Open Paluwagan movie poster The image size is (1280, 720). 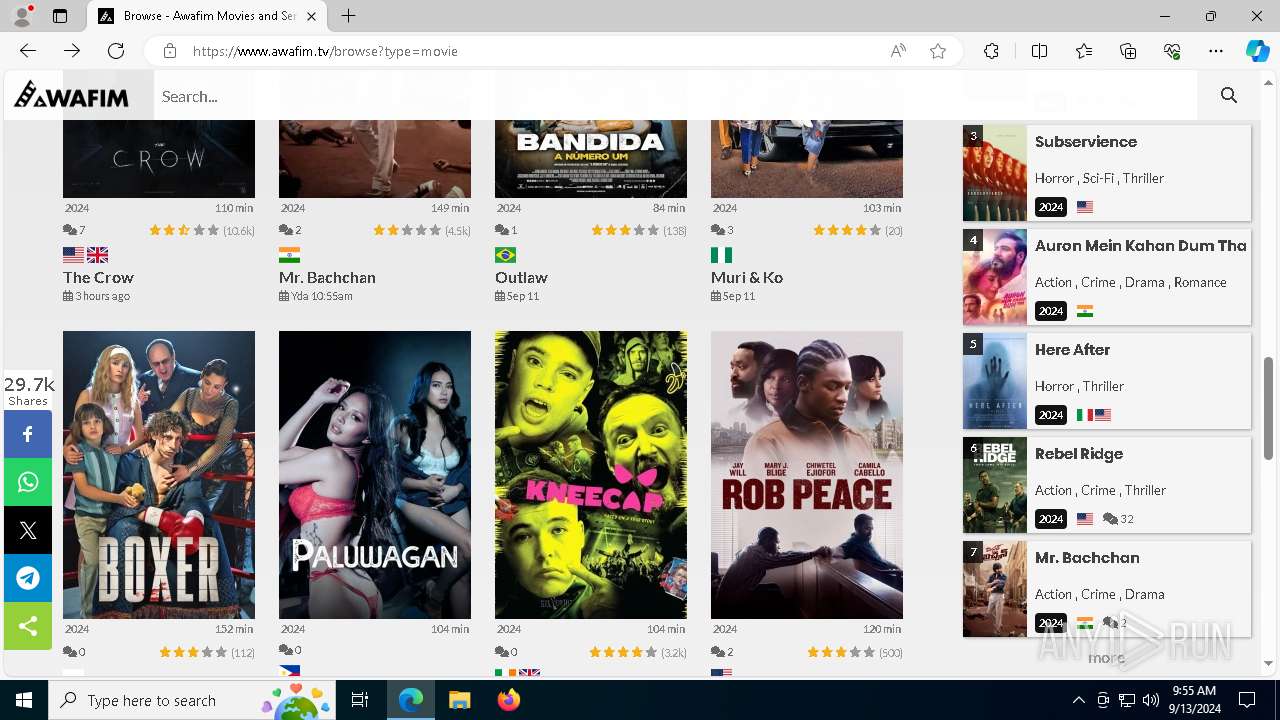pyautogui.click(x=375, y=475)
